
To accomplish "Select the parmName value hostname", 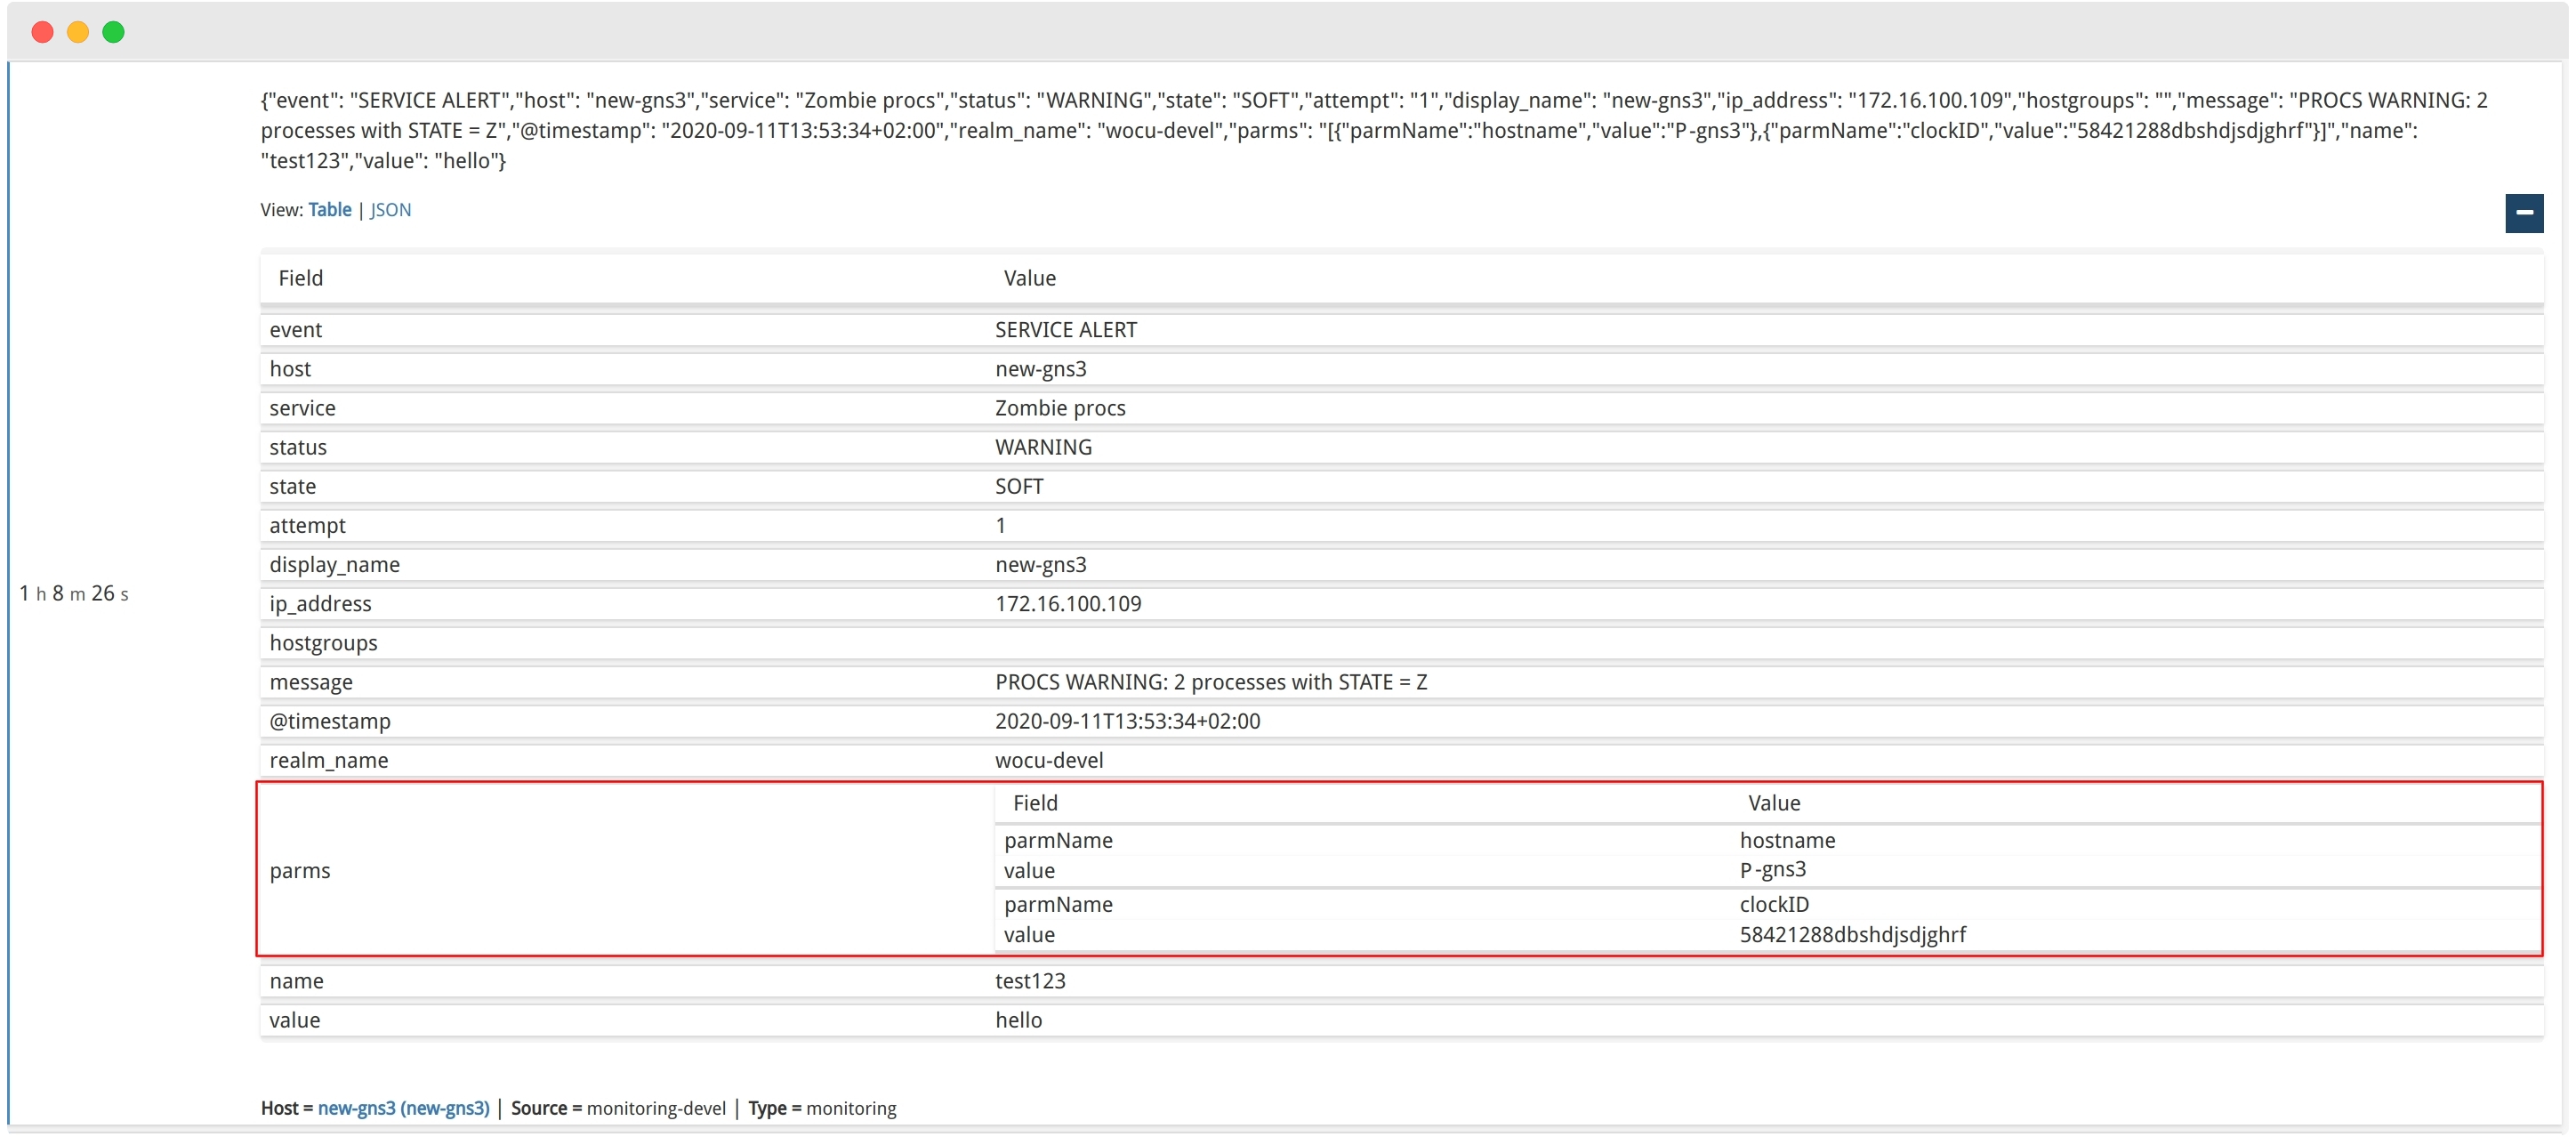I will [x=1787, y=840].
